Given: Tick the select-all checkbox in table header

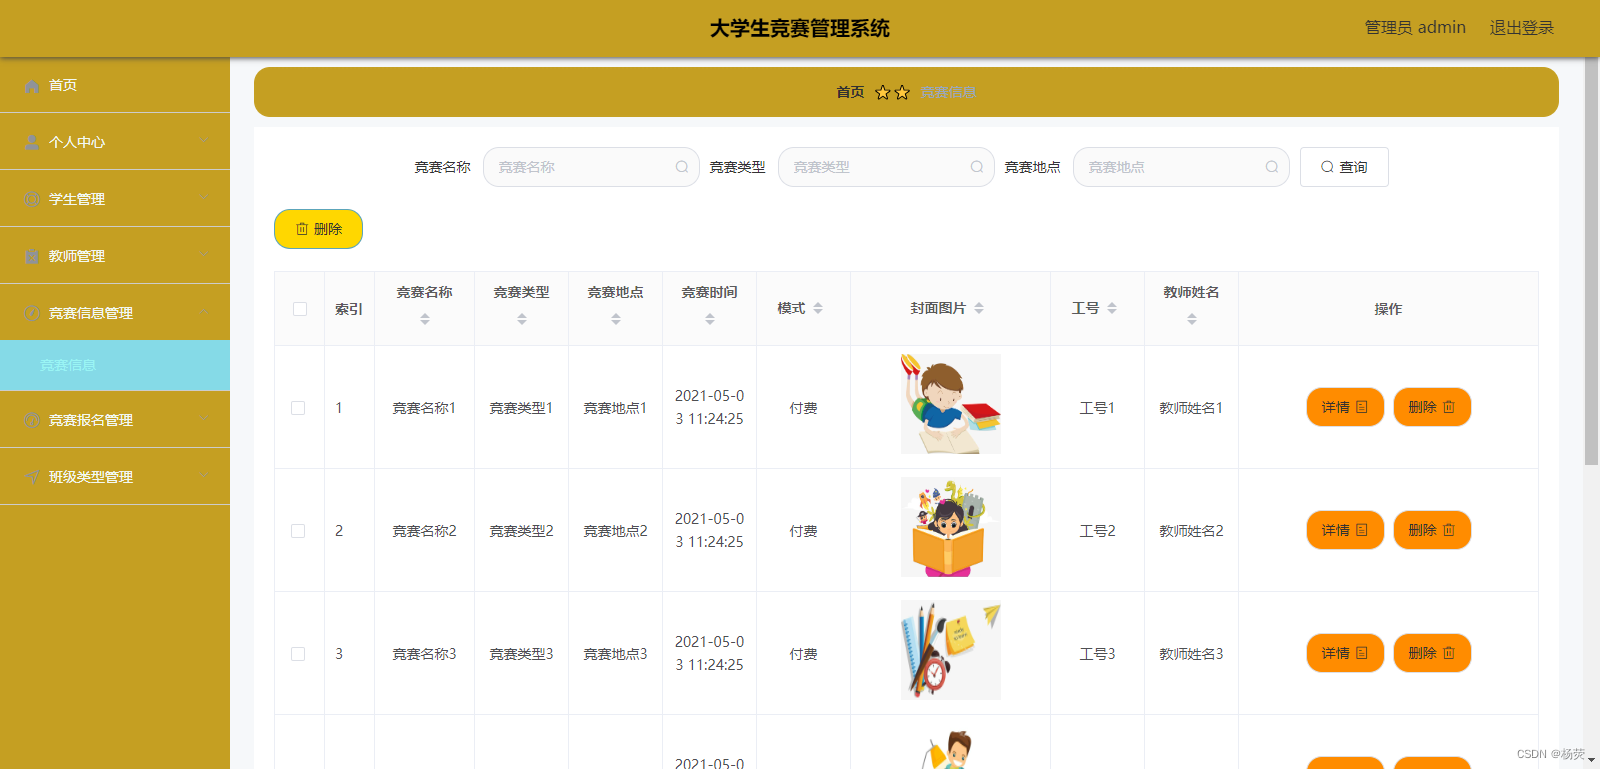Looking at the screenshot, I should click(300, 309).
